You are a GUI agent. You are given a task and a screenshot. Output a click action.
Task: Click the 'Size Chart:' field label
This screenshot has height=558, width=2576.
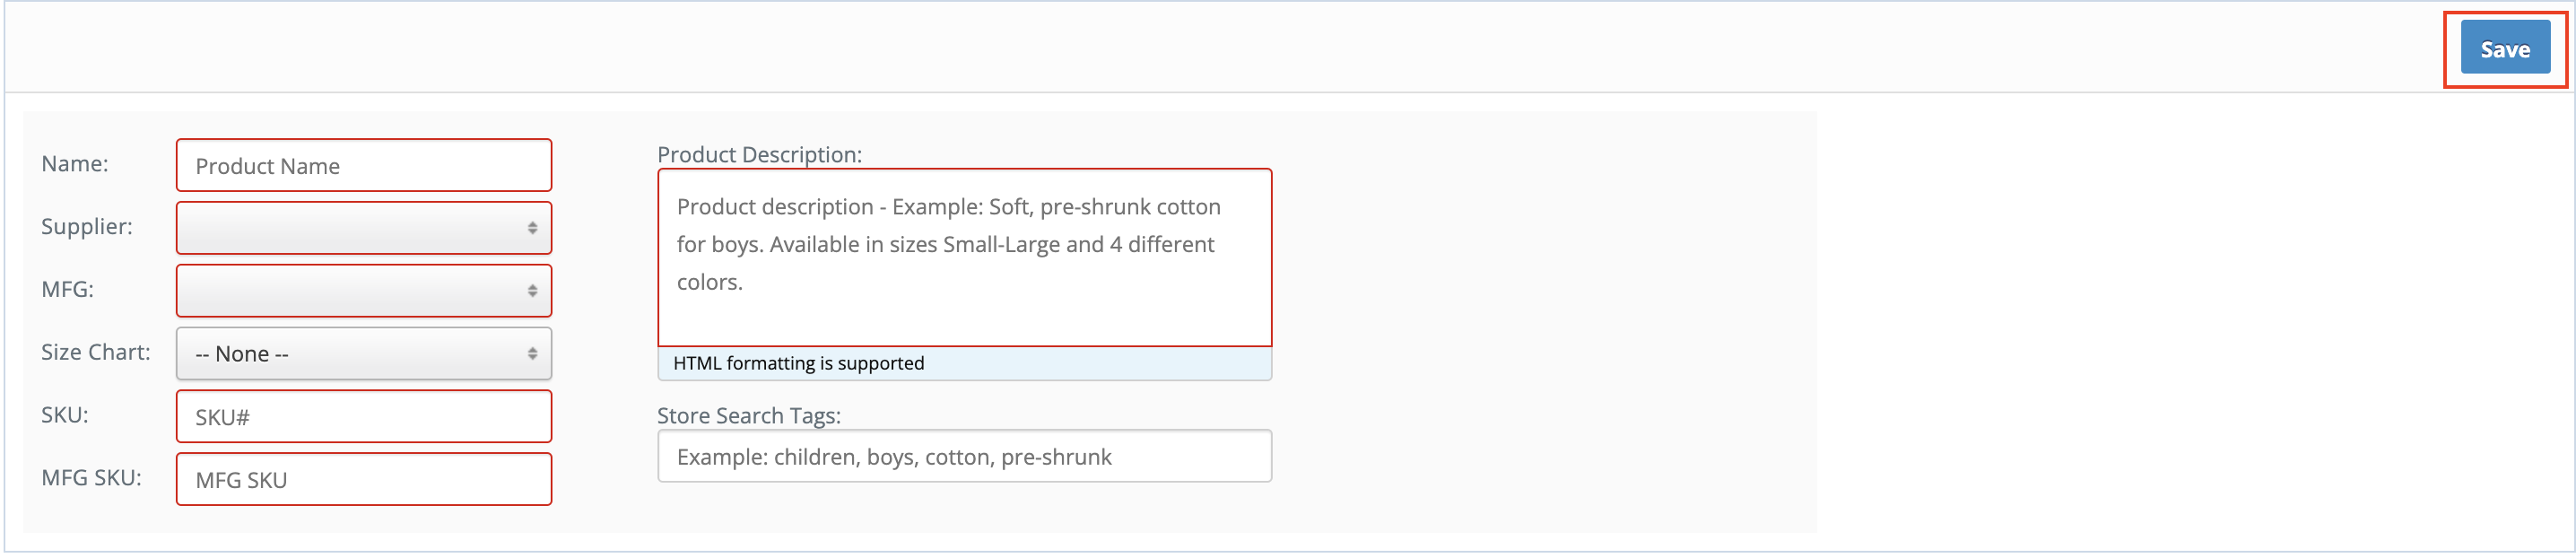pos(95,353)
